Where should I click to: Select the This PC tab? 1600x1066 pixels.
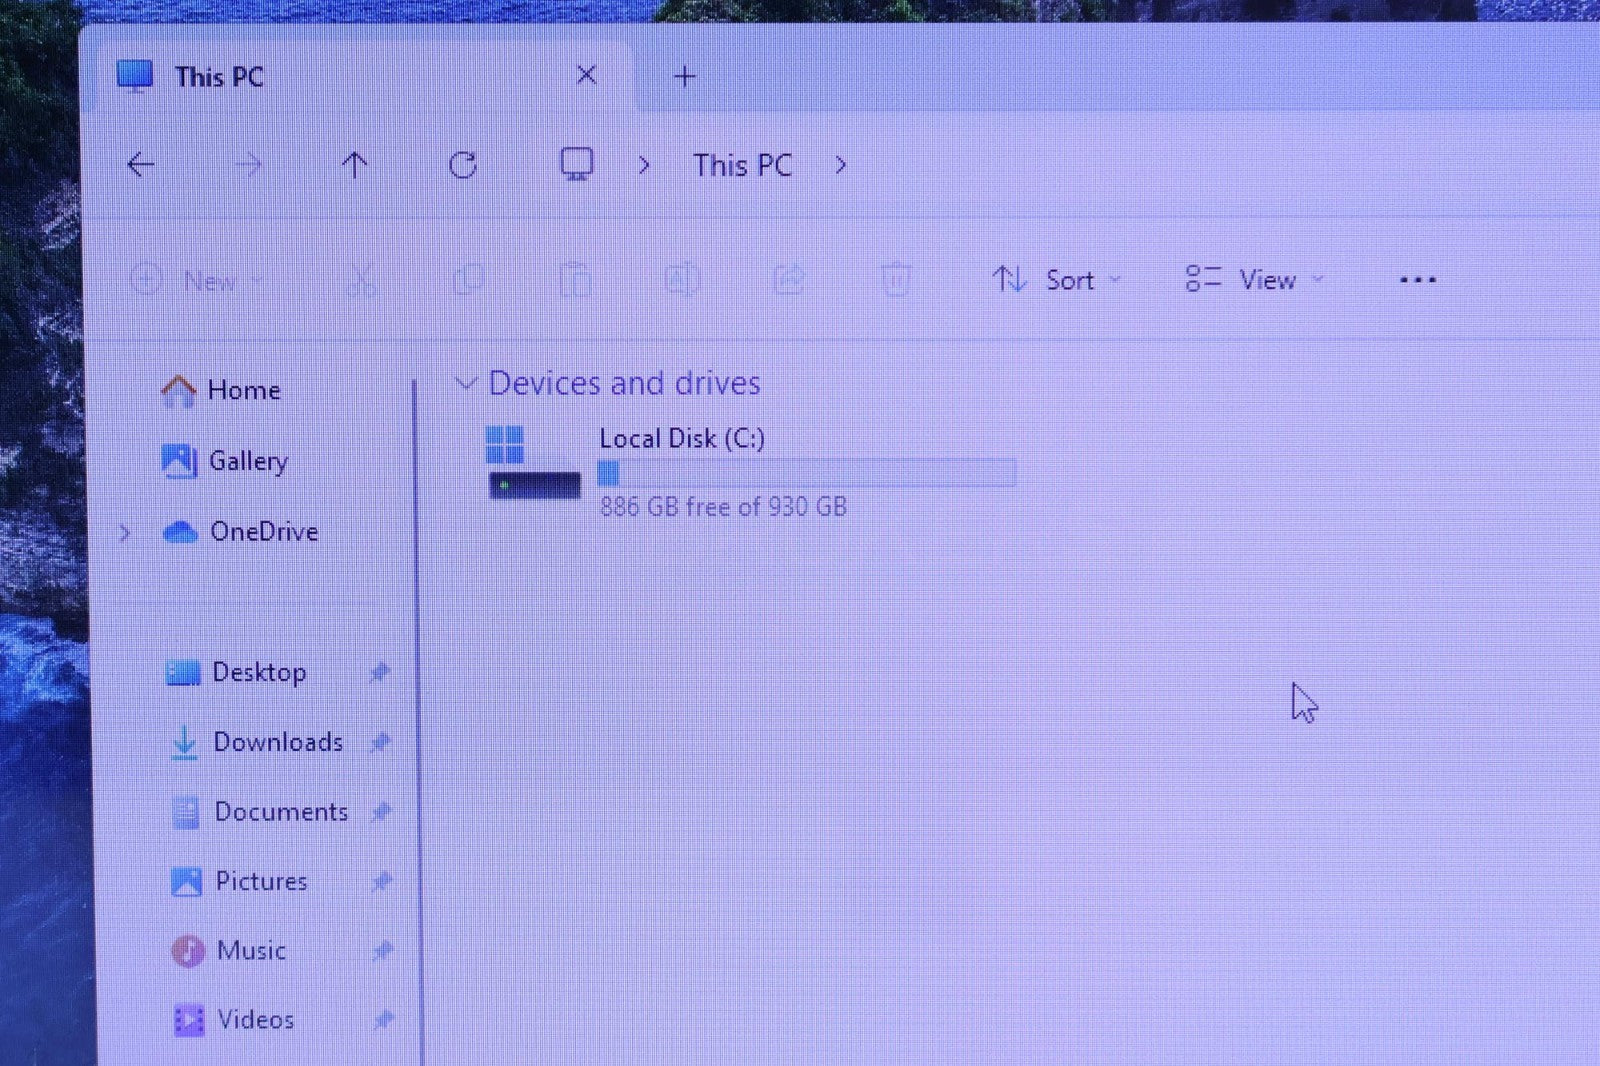(x=219, y=77)
